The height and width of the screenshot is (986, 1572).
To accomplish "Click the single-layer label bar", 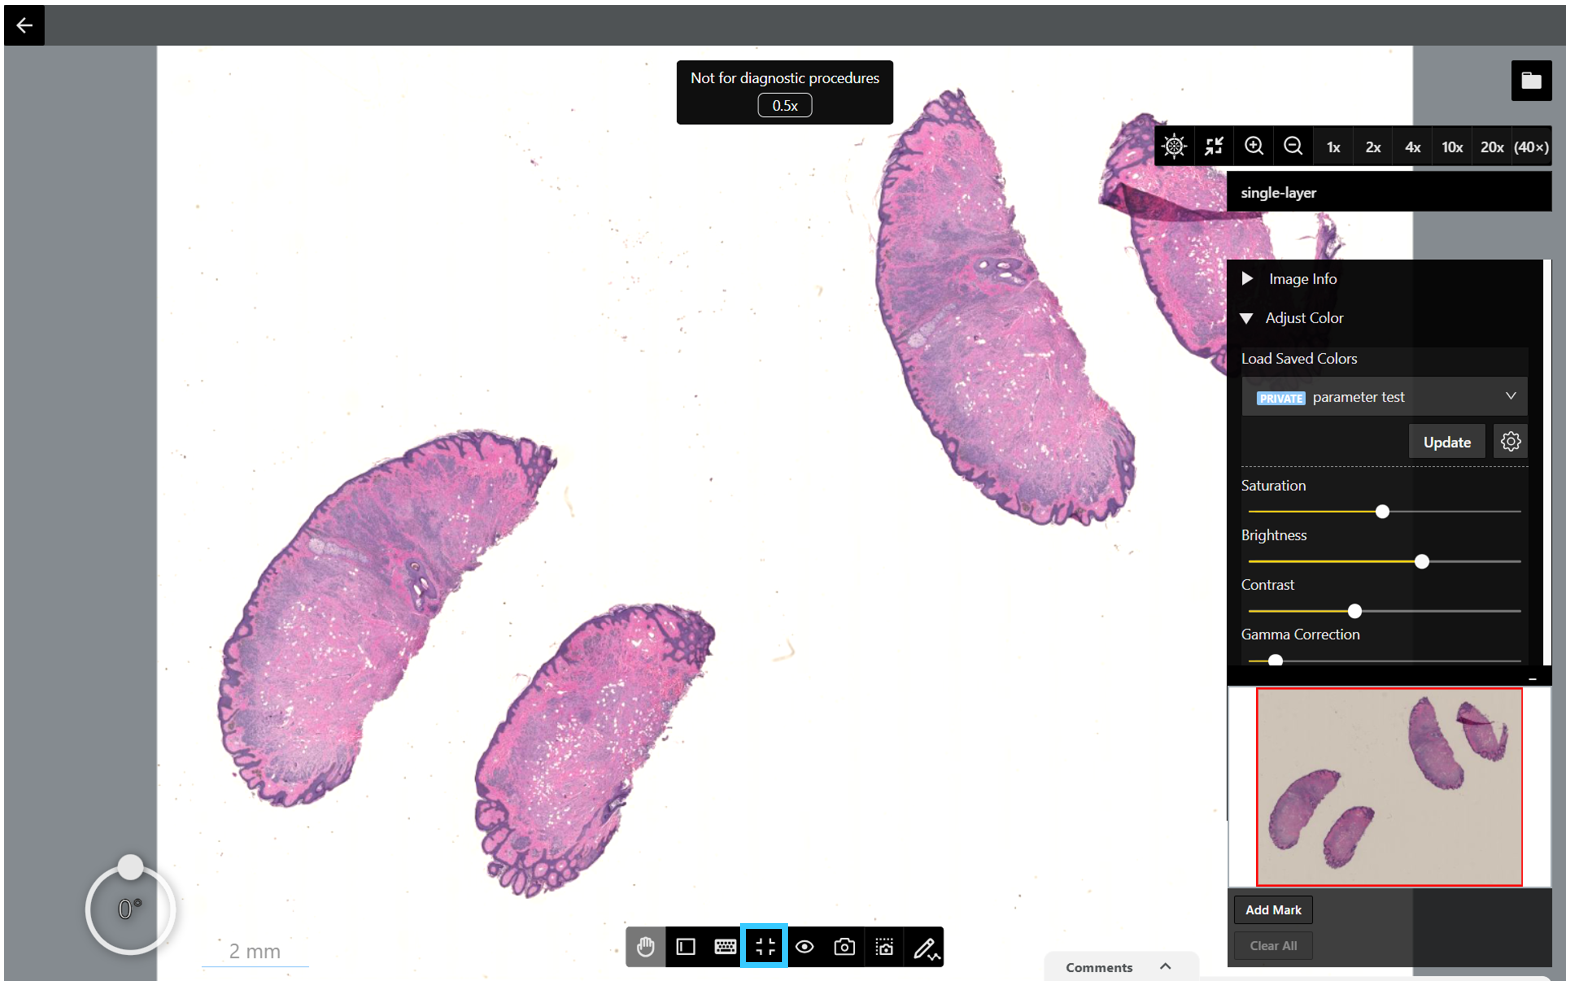I will pyautogui.click(x=1389, y=192).
